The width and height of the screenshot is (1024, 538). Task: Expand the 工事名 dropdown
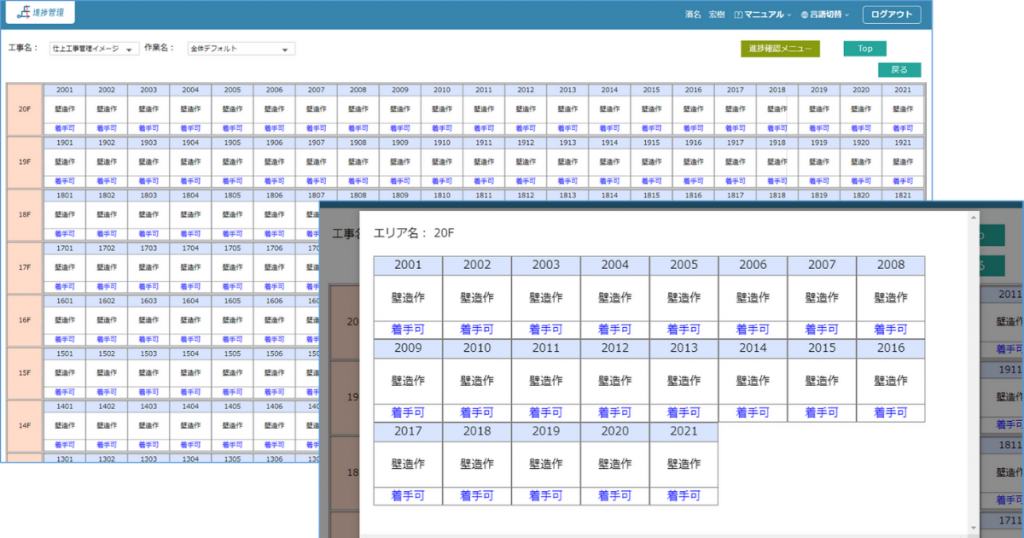click(x=95, y=49)
